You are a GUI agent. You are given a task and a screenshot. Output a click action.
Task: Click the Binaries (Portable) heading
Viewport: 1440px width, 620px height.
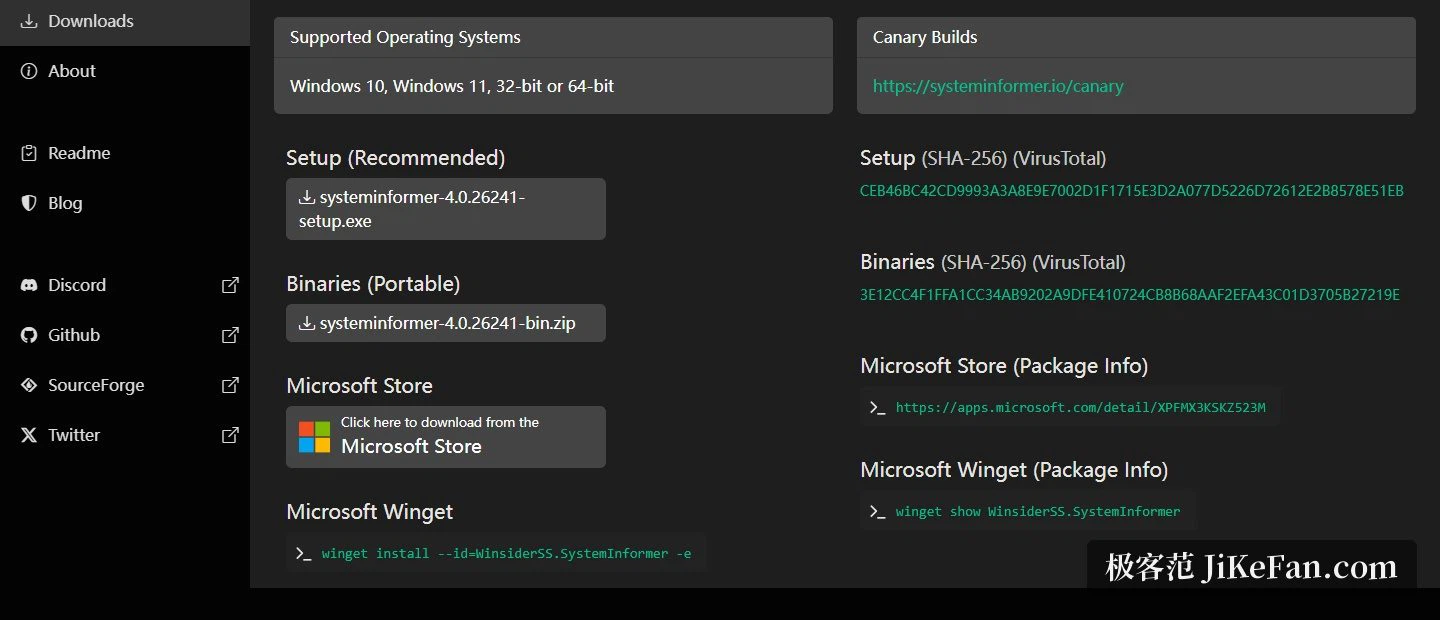(x=373, y=284)
